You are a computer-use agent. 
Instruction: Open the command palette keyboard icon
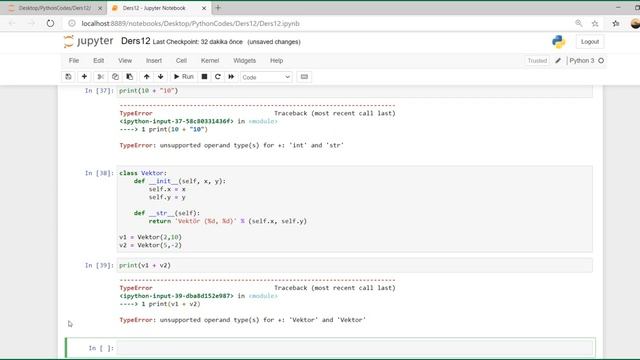tap(304, 77)
